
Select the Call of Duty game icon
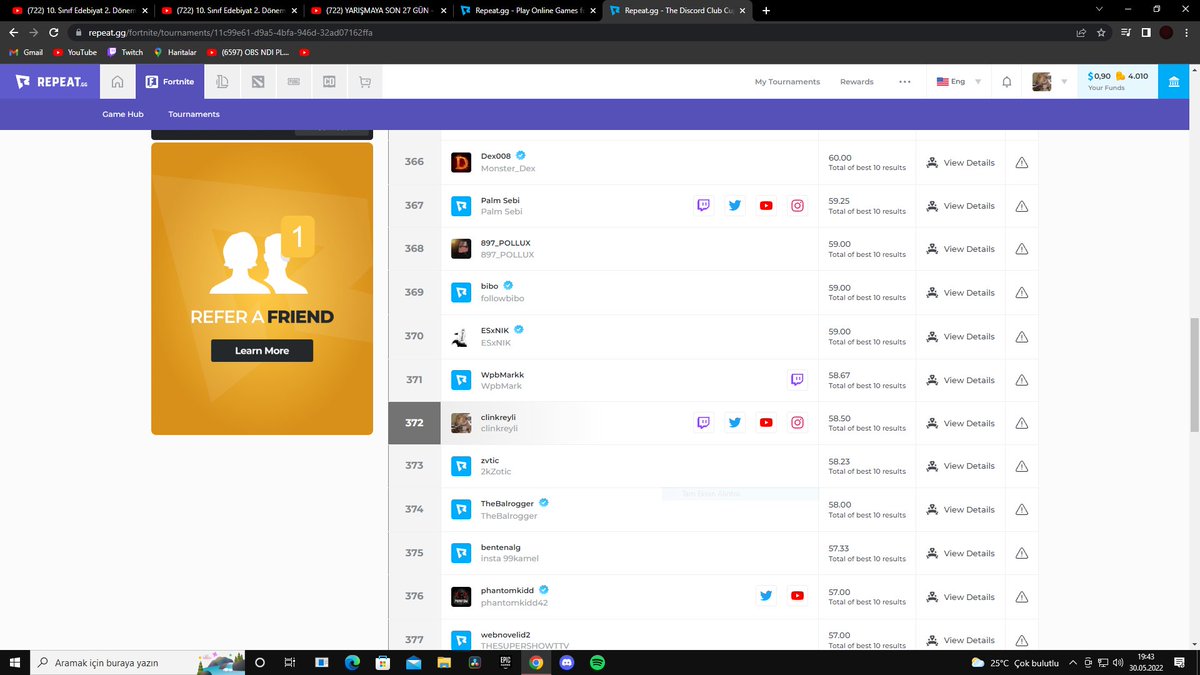[329, 81]
